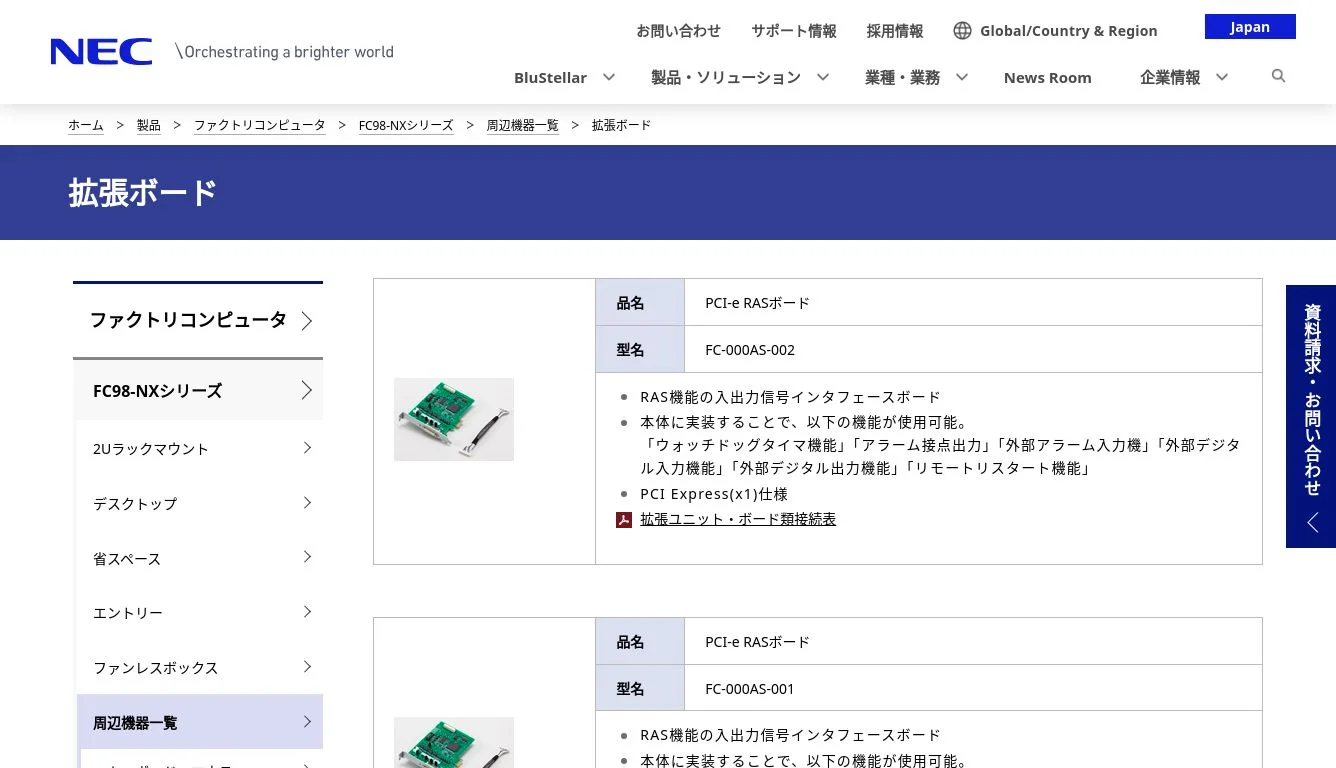Click the chevron on 省スペース row

[307, 557]
